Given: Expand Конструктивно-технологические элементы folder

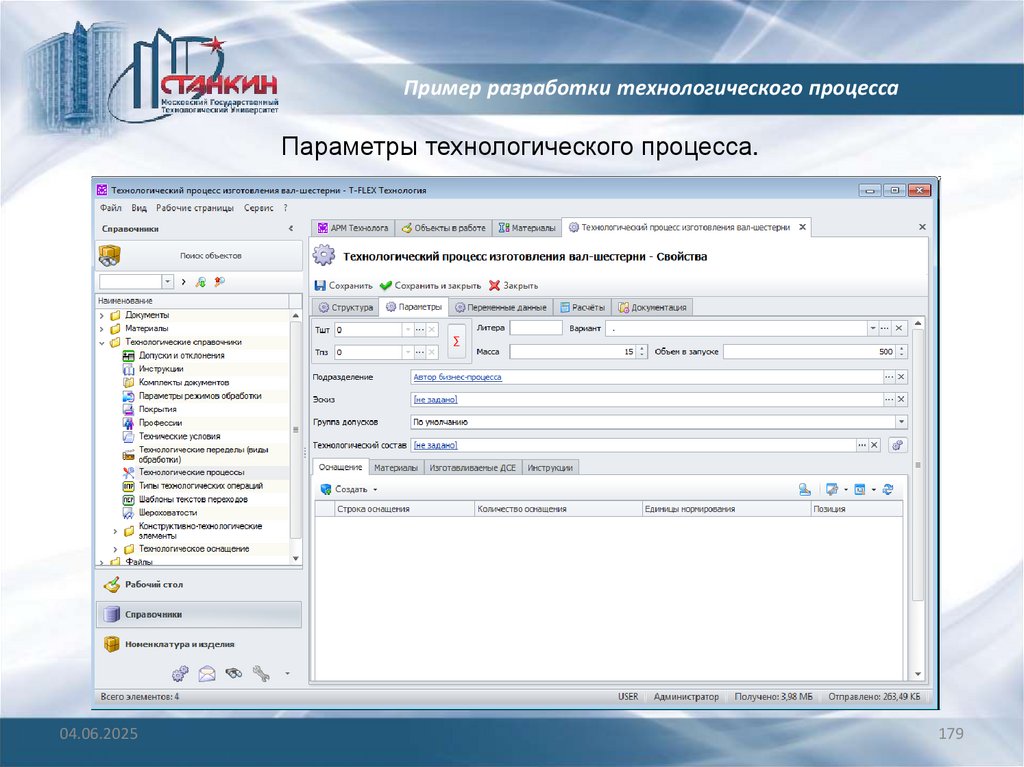Looking at the screenshot, I should pyautogui.click(x=116, y=531).
